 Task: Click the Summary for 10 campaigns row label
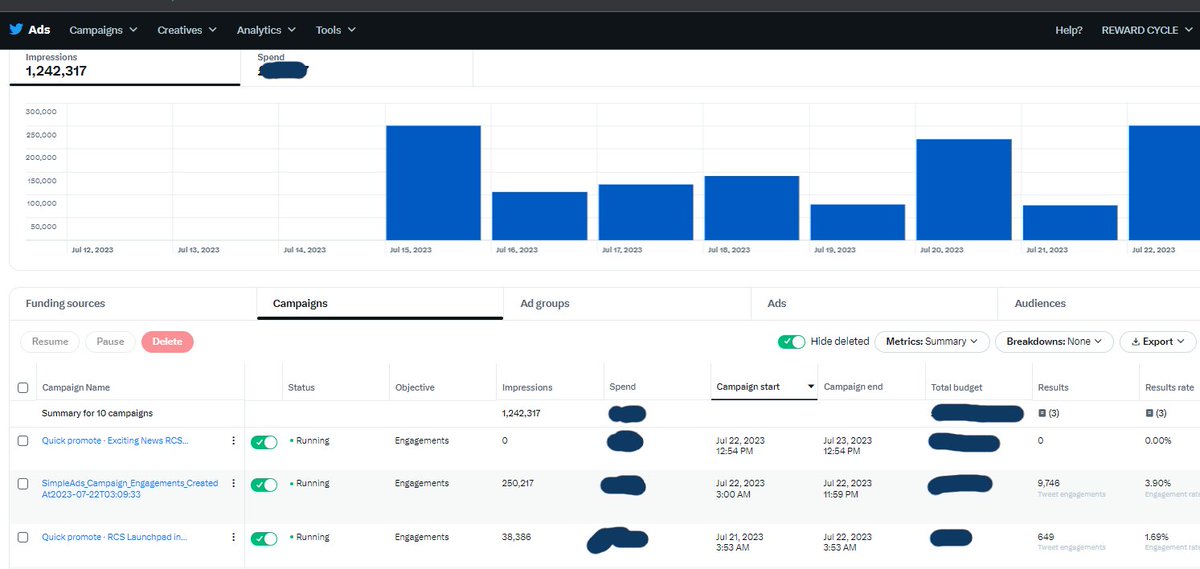click(97, 413)
